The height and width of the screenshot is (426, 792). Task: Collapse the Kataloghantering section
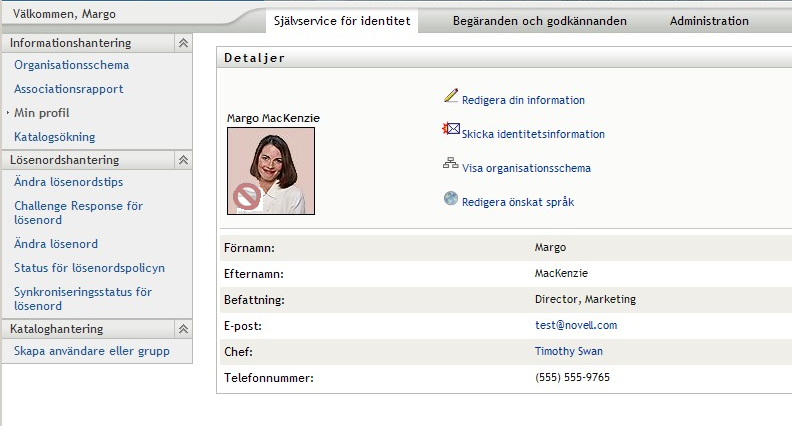(x=183, y=329)
